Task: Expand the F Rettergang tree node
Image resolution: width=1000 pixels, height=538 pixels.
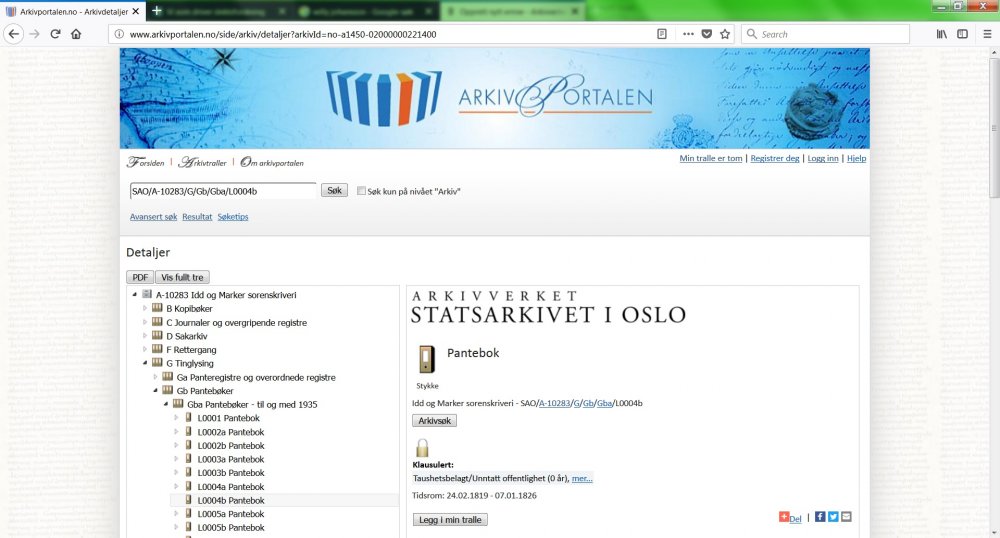Action: [145, 349]
